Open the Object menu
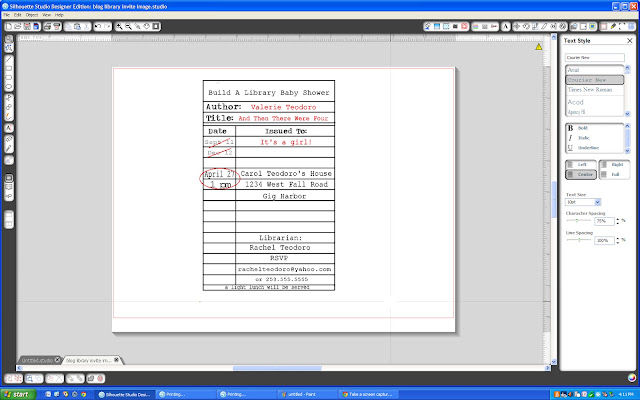 pyautogui.click(x=32, y=15)
